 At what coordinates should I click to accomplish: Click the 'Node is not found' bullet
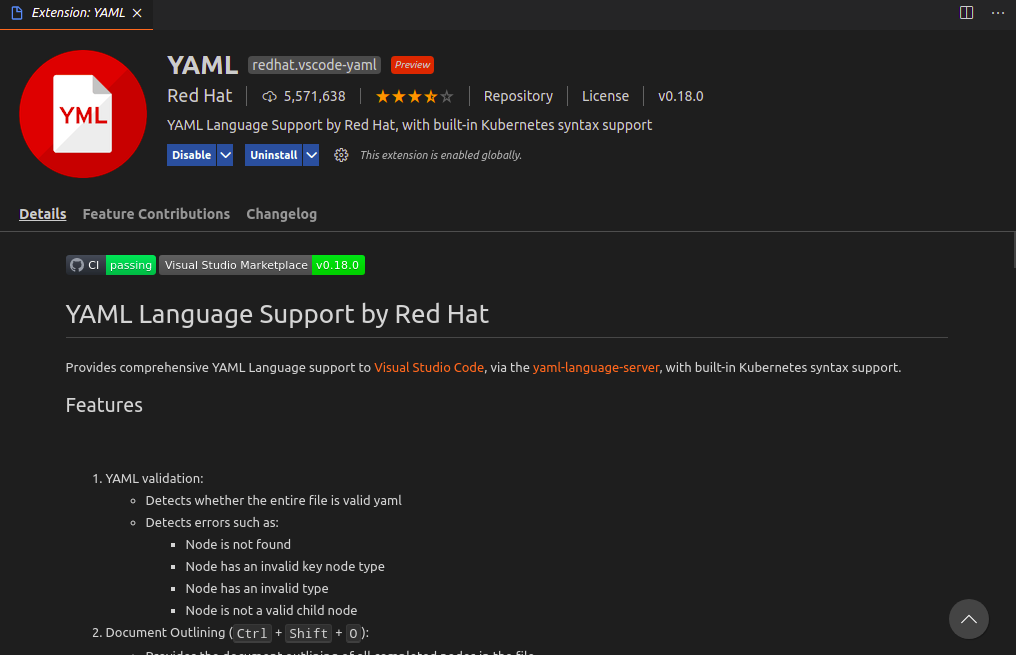point(238,544)
